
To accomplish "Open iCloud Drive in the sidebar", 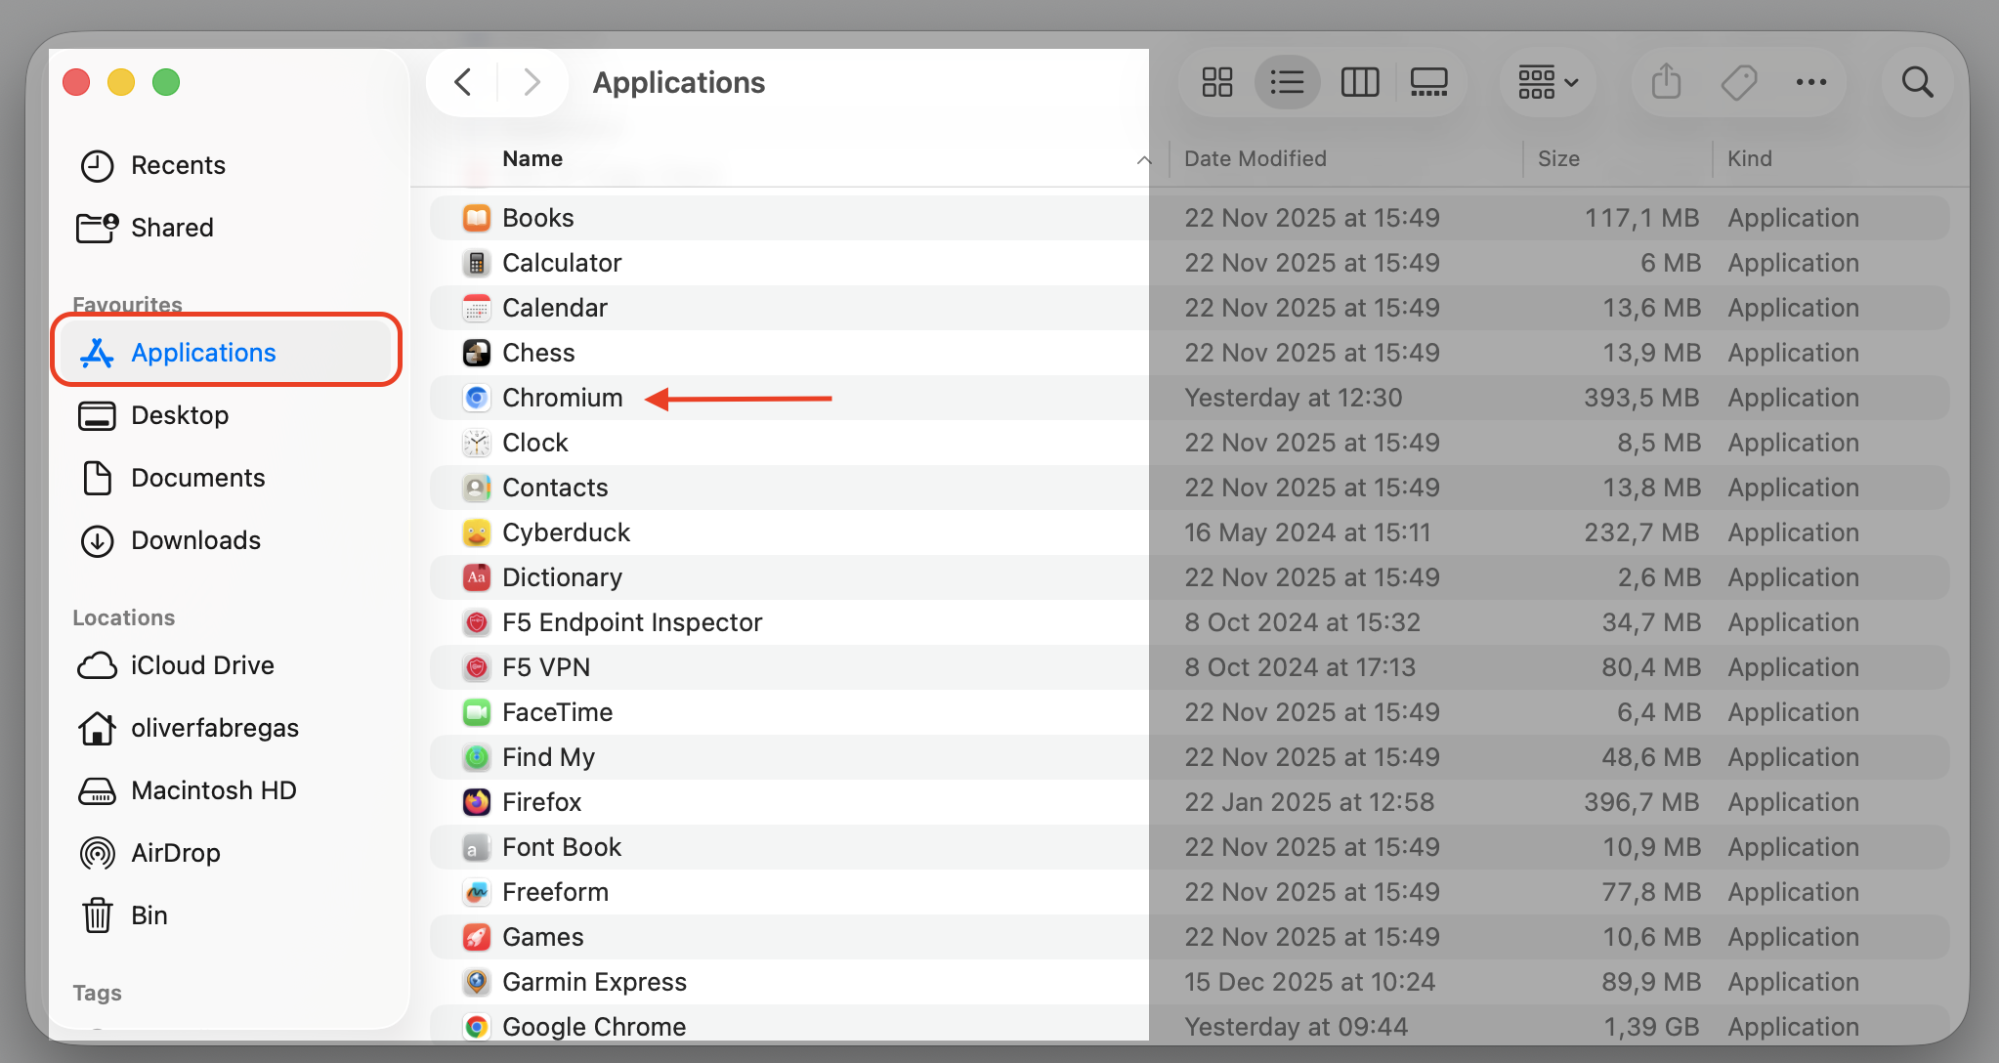I will [x=226, y=665].
